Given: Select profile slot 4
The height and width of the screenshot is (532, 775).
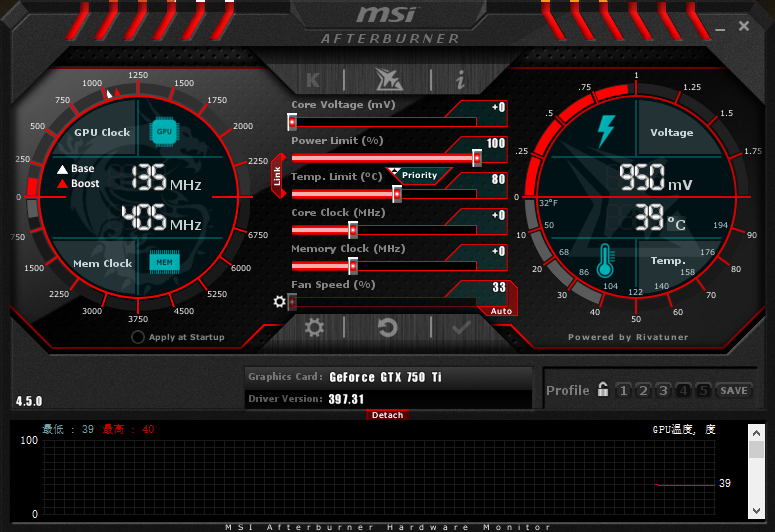Looking at the screenshot, I should pyautogui.click(x=683, y=391).
